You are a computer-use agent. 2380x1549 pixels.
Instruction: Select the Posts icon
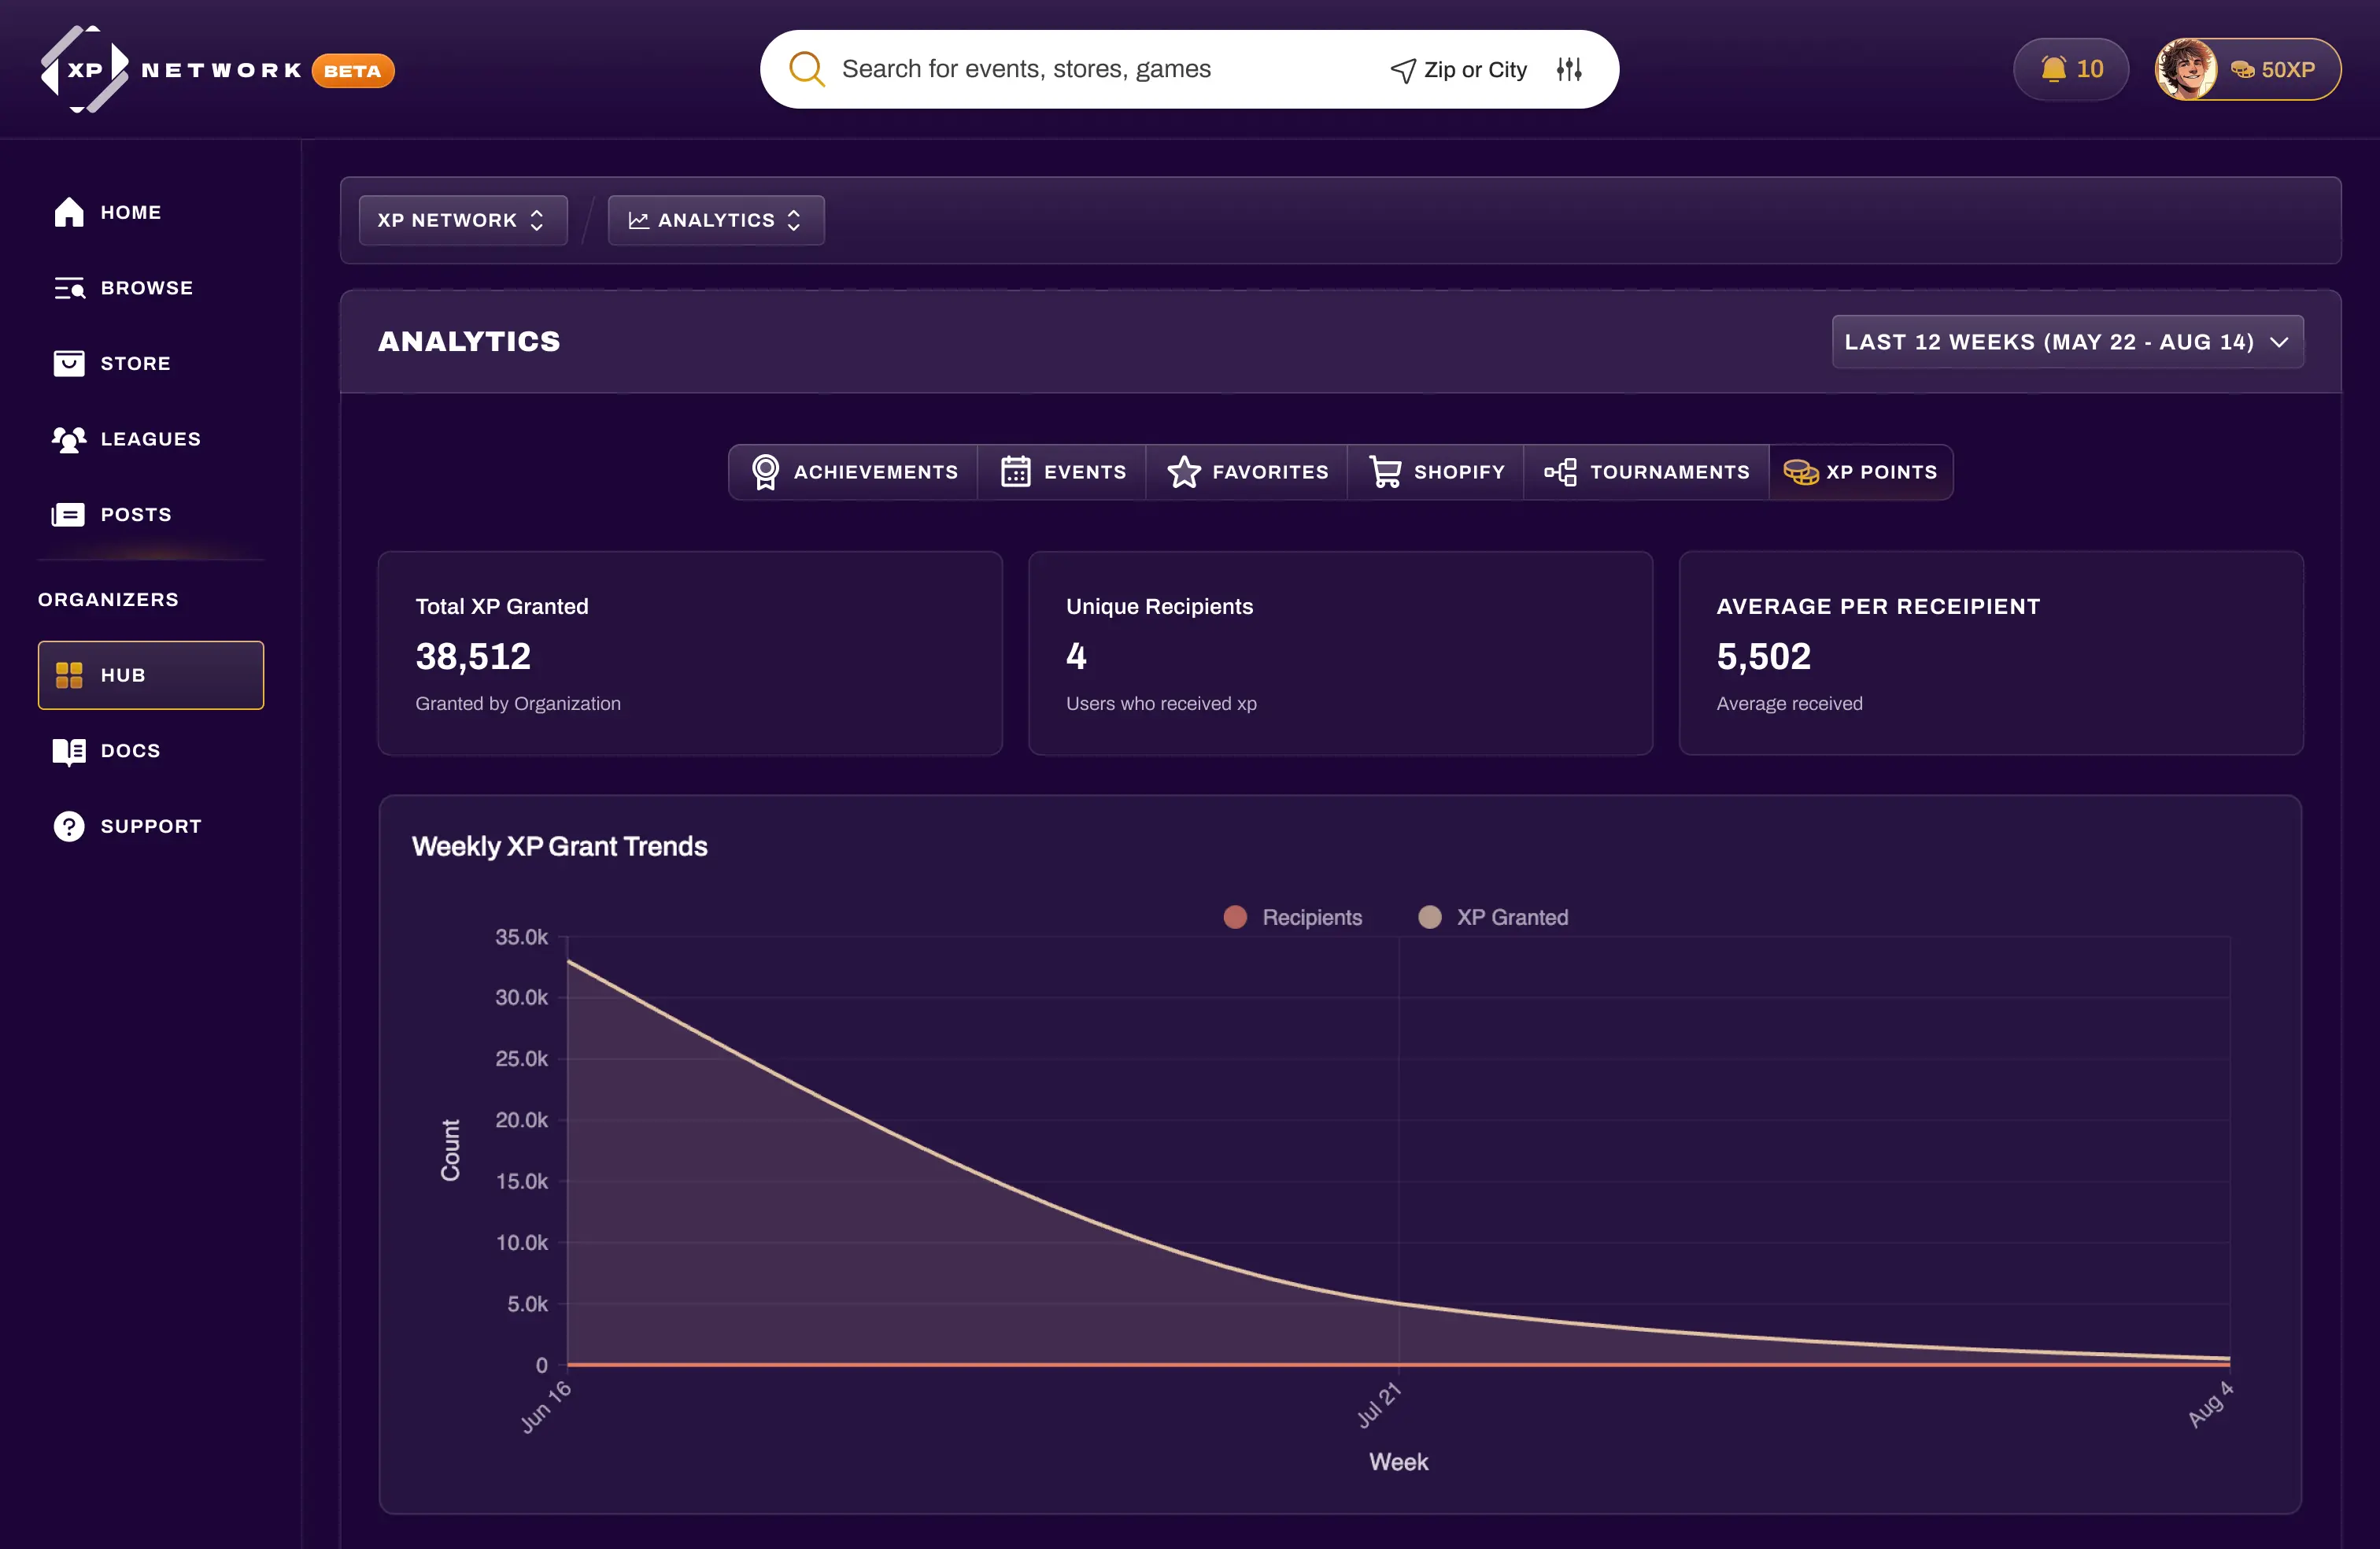click(68, 514)
